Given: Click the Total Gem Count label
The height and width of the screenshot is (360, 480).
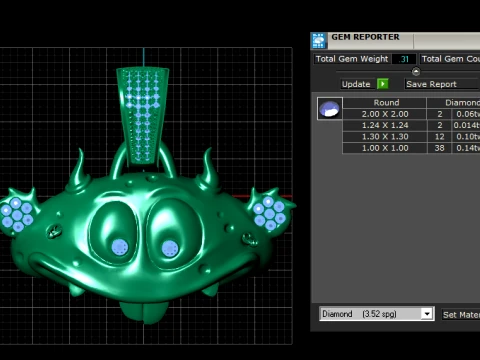Looking at the screenshot, I should [x=450, y=59].
